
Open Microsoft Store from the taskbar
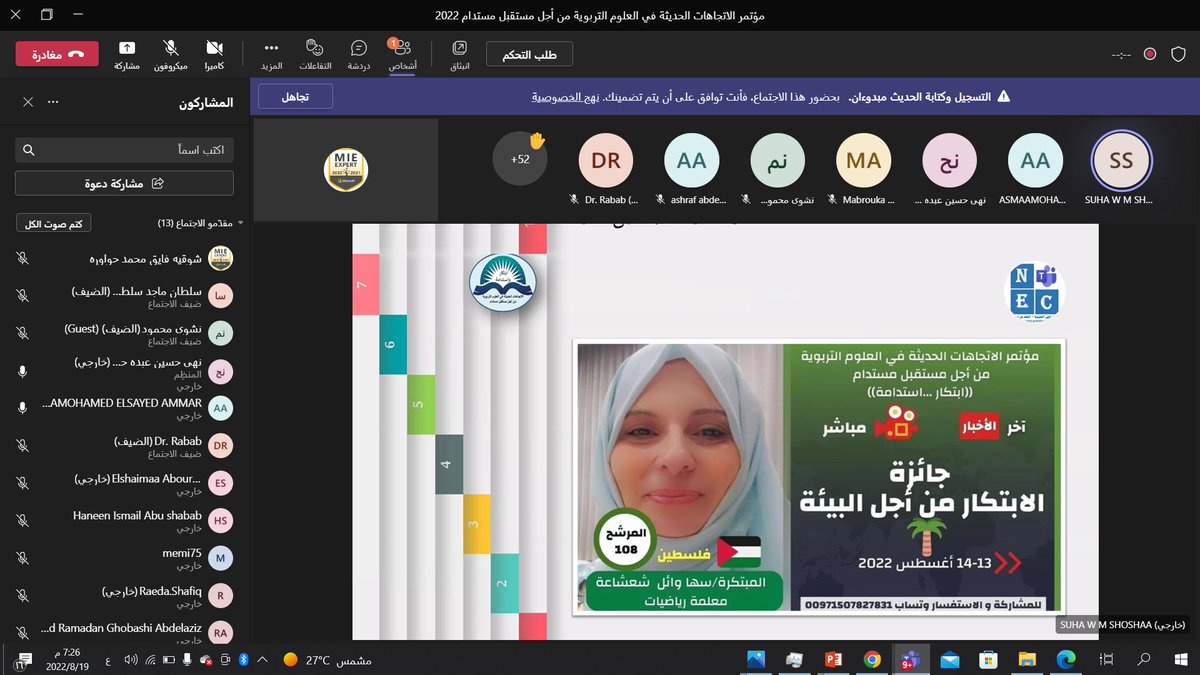coord(988,659)
